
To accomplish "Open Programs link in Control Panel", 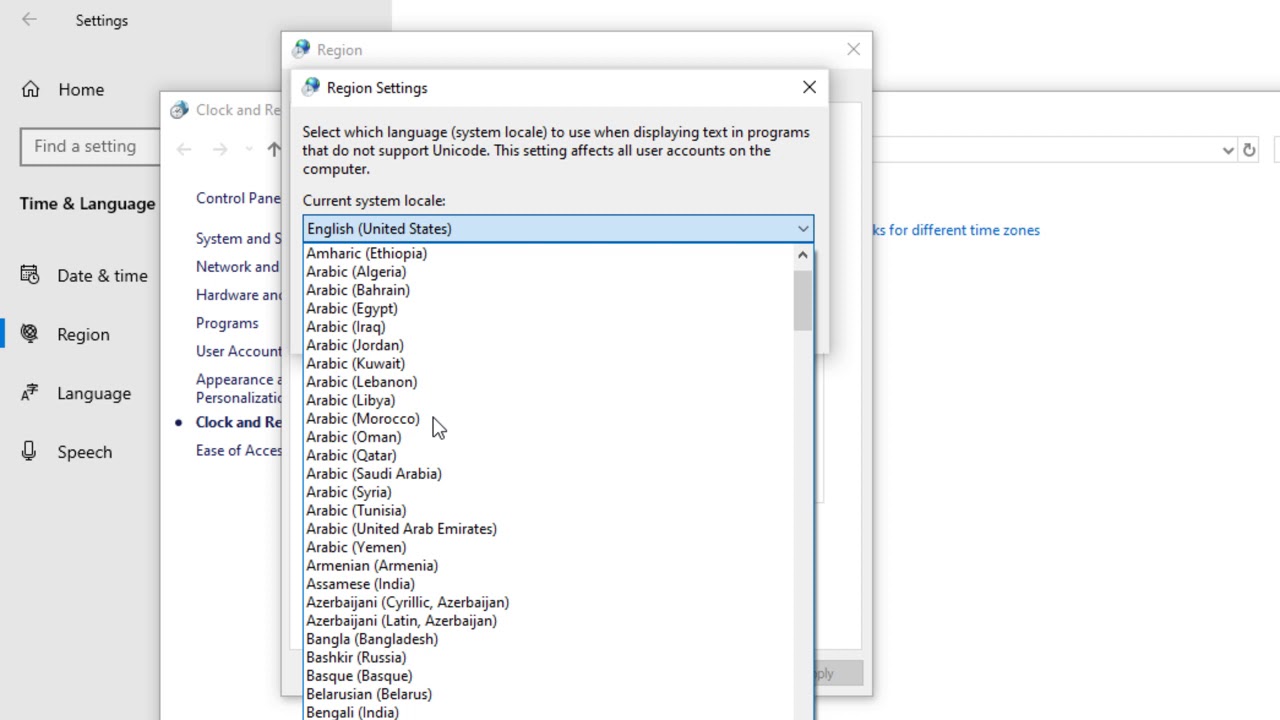I will click(x=227, y=323).
